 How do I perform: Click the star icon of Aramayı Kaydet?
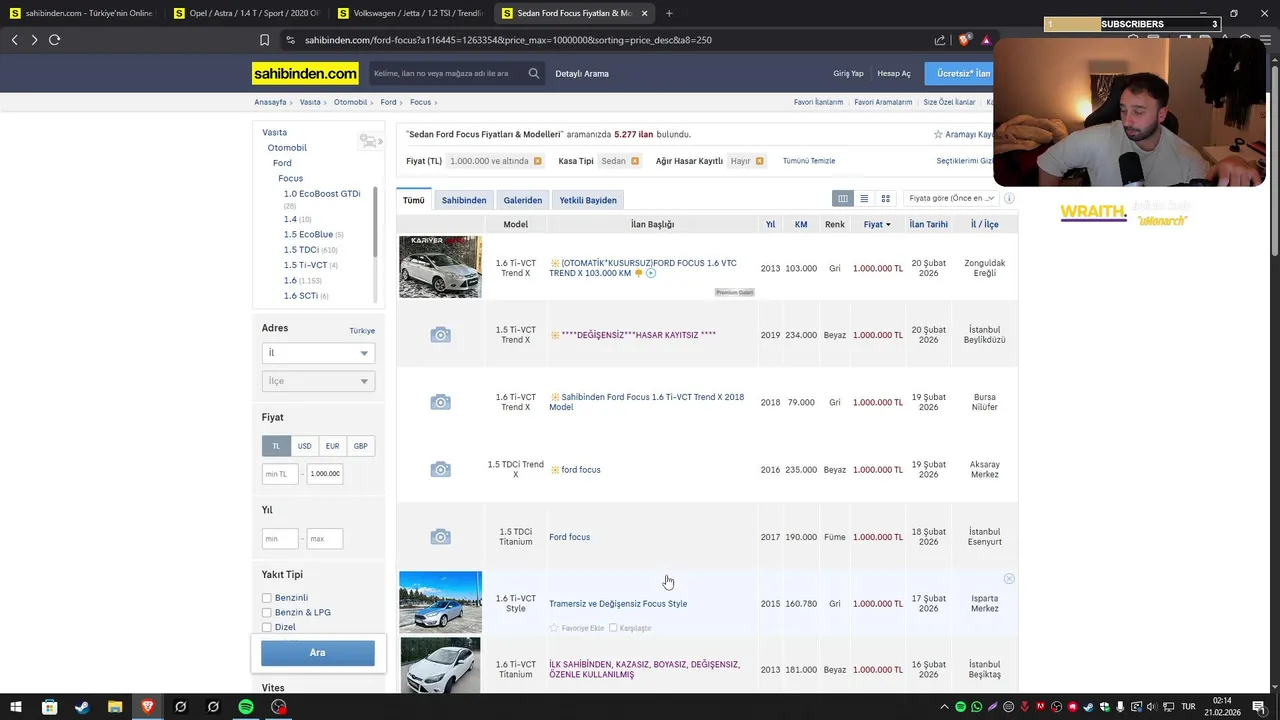click(x=938, y=134)
